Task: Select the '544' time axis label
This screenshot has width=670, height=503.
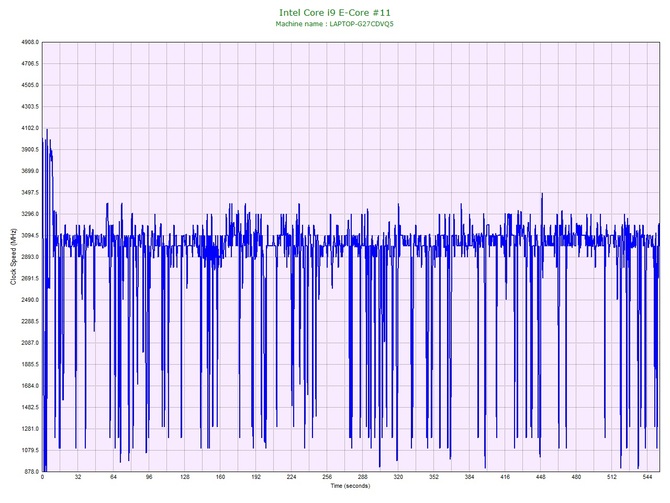Action: [647, 477]
